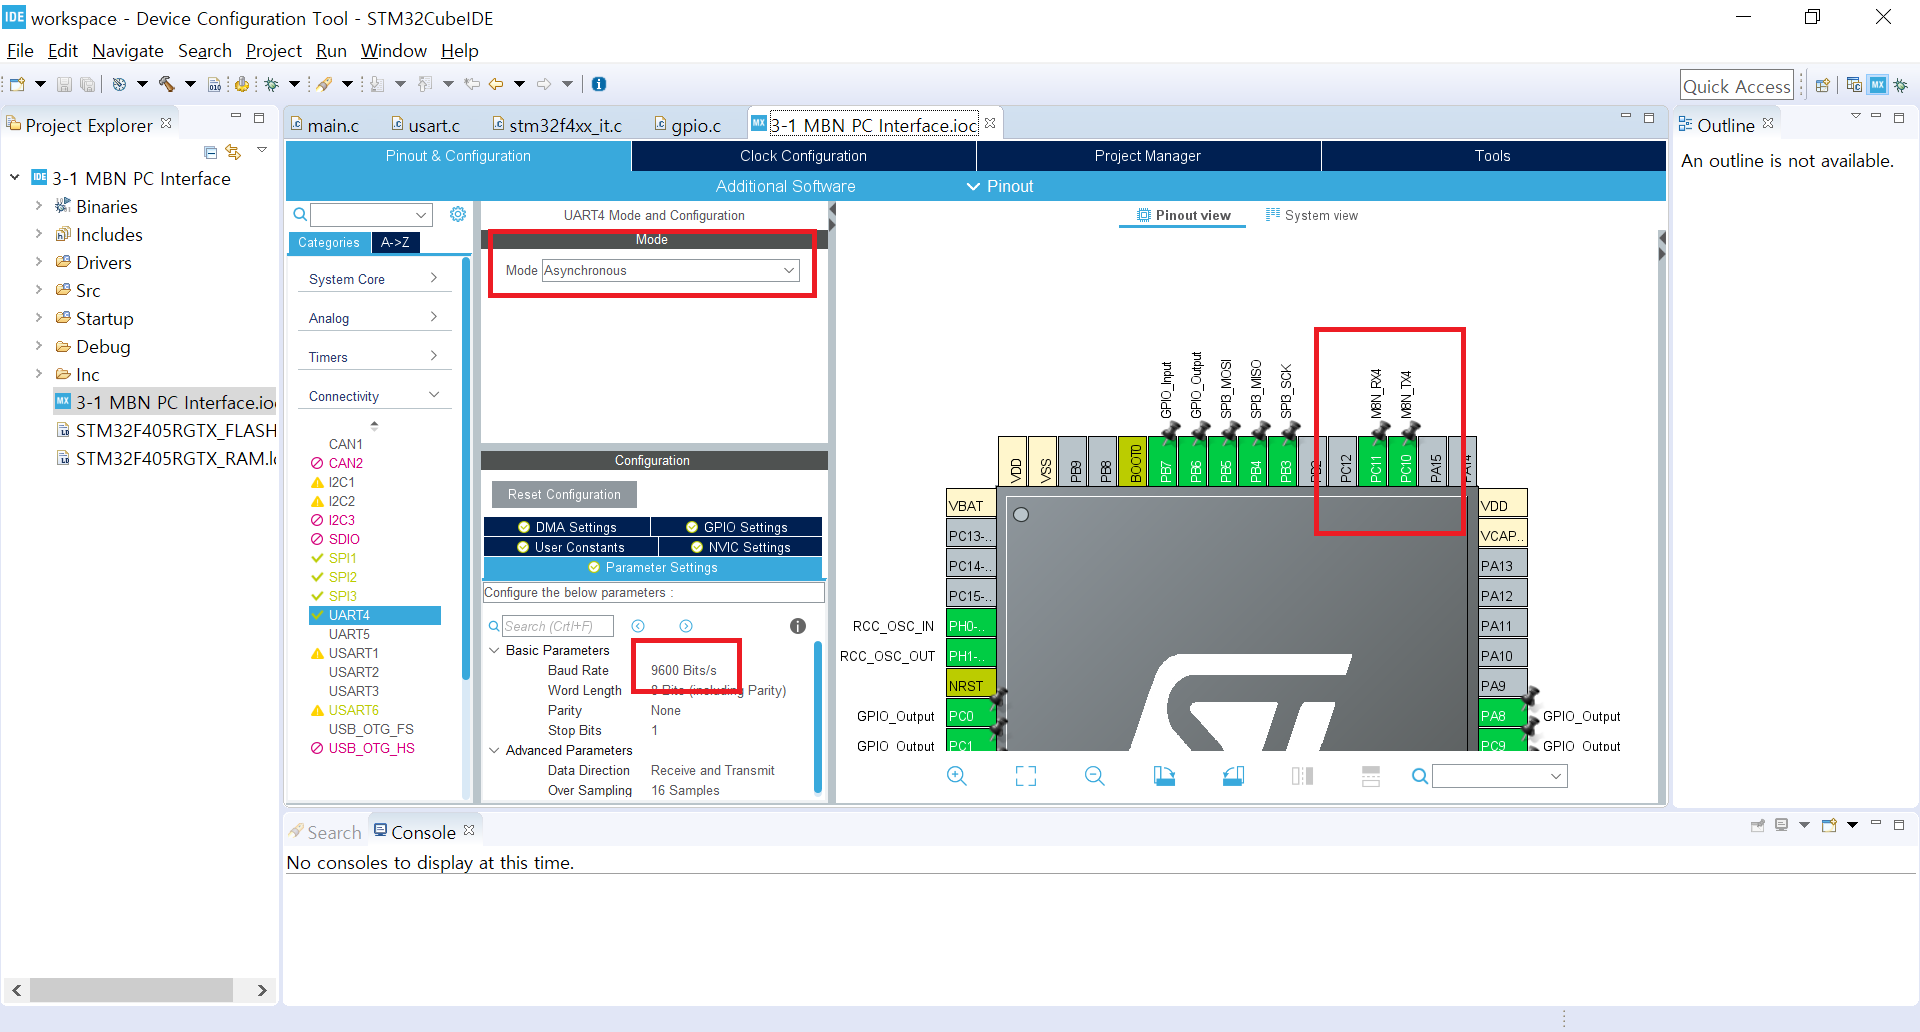Switch to the main.c editor tab
The height and width of the screenshot is (1032, 1920).
click(326, 125)
